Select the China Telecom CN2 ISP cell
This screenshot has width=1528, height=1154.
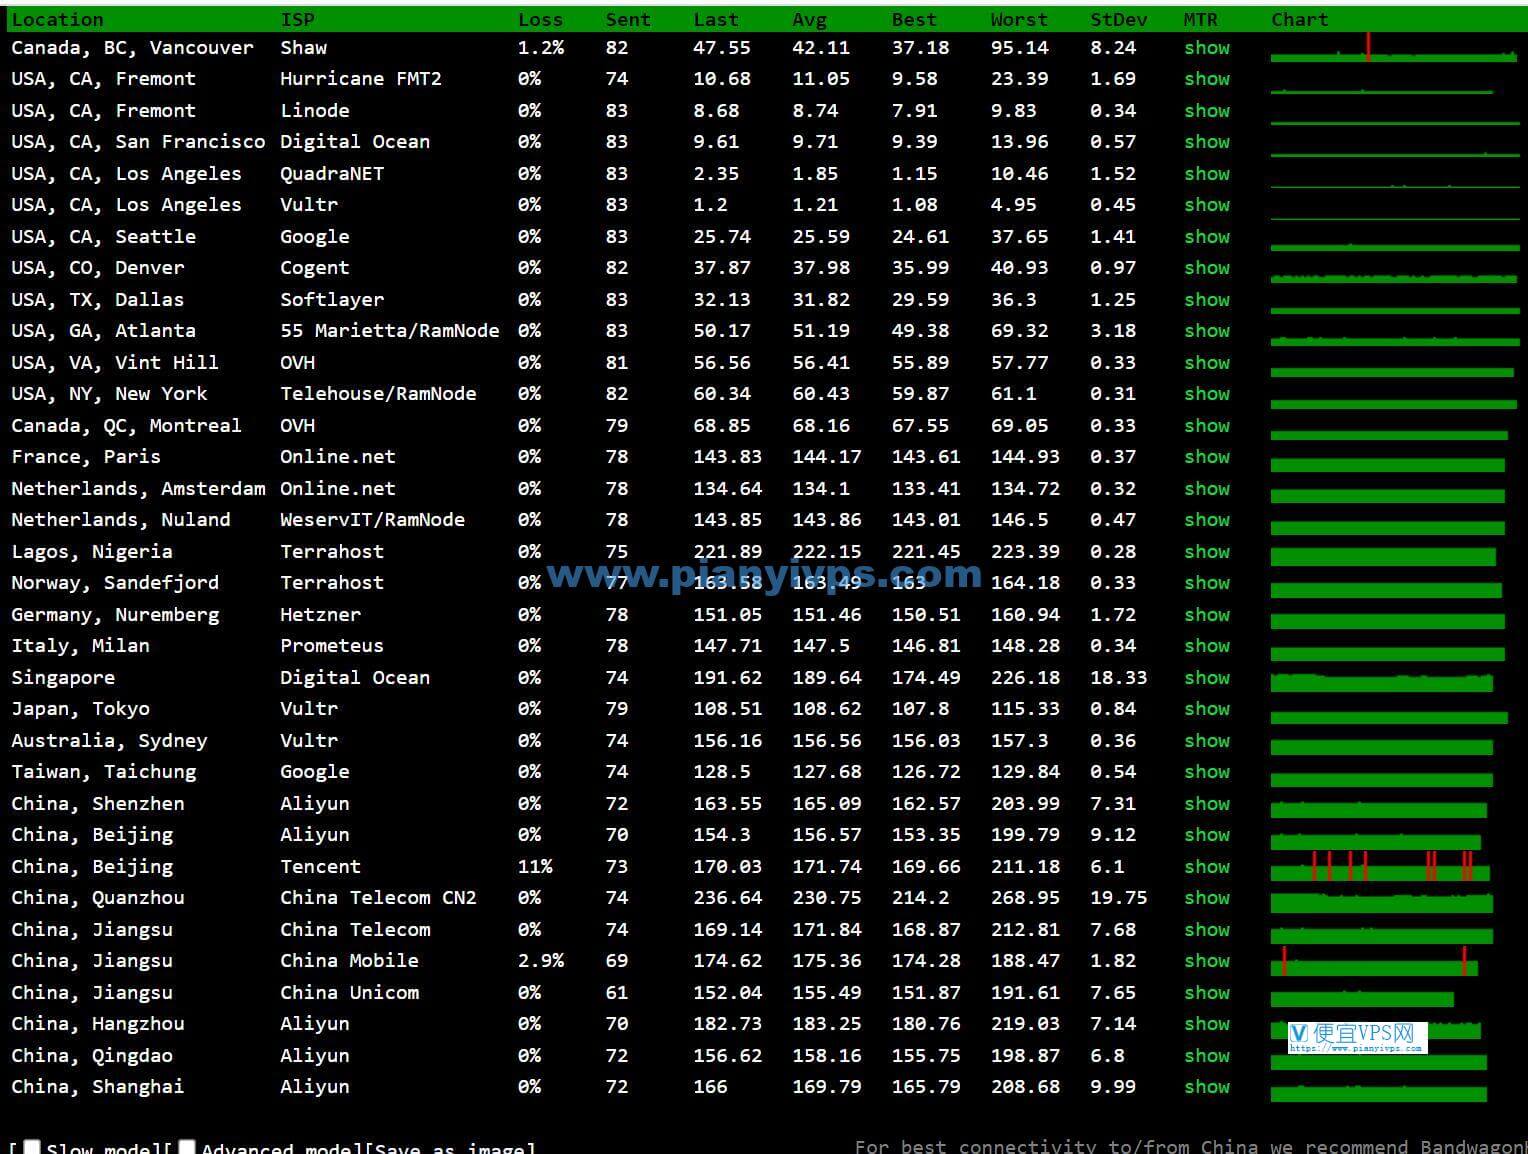378,898
